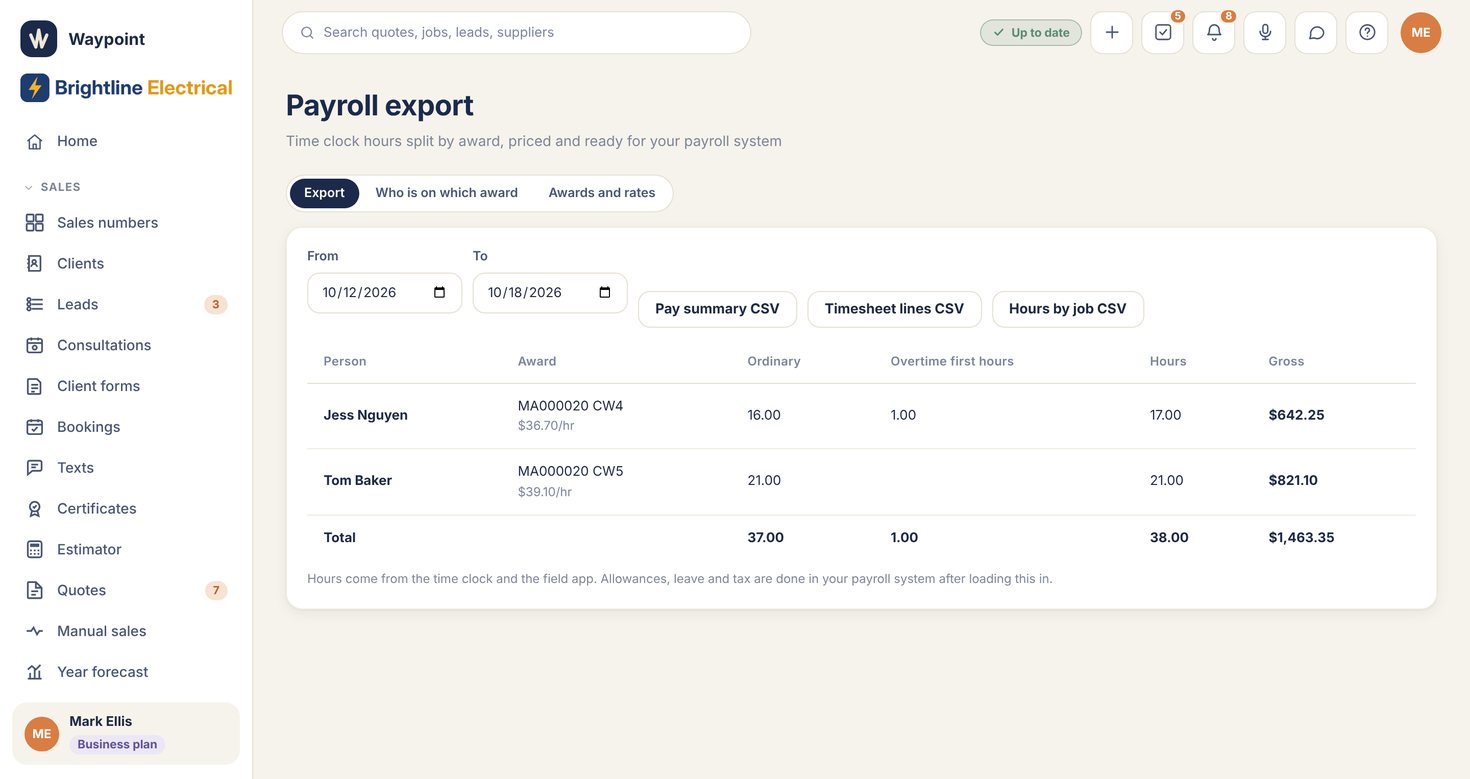Select the Bookings calendar-check icon
The image size is (1470, 779).
35,427
